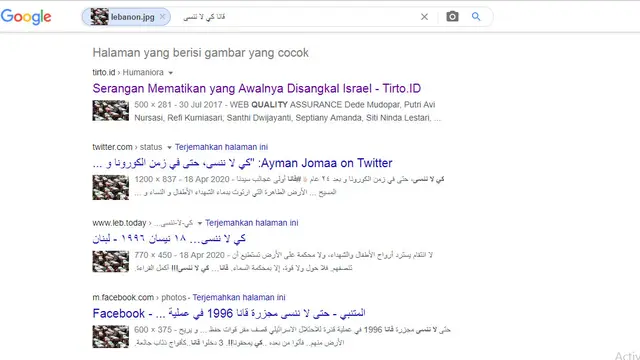640x360 pixels.
Task: Translate the twitter.com result page
Action: pyautogui.click(x=222, y=147)
